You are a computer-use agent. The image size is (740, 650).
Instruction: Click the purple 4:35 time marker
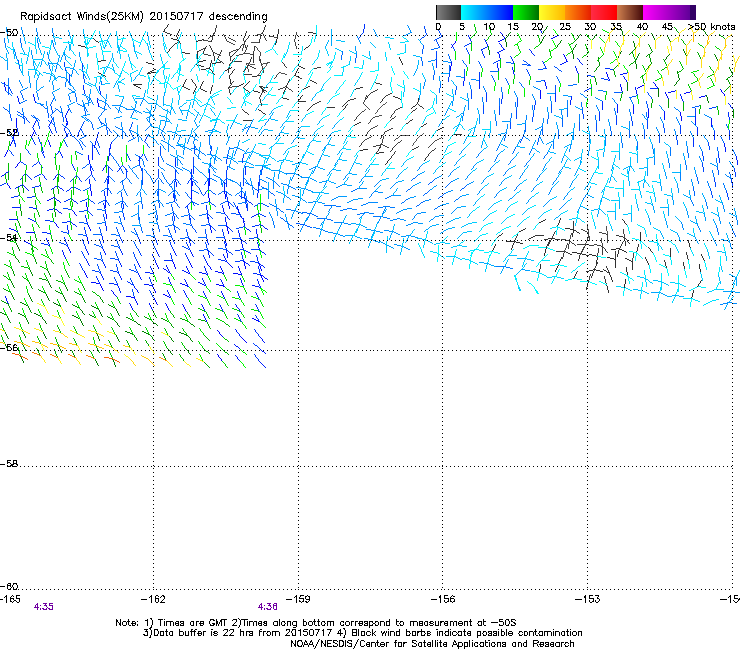43,607
